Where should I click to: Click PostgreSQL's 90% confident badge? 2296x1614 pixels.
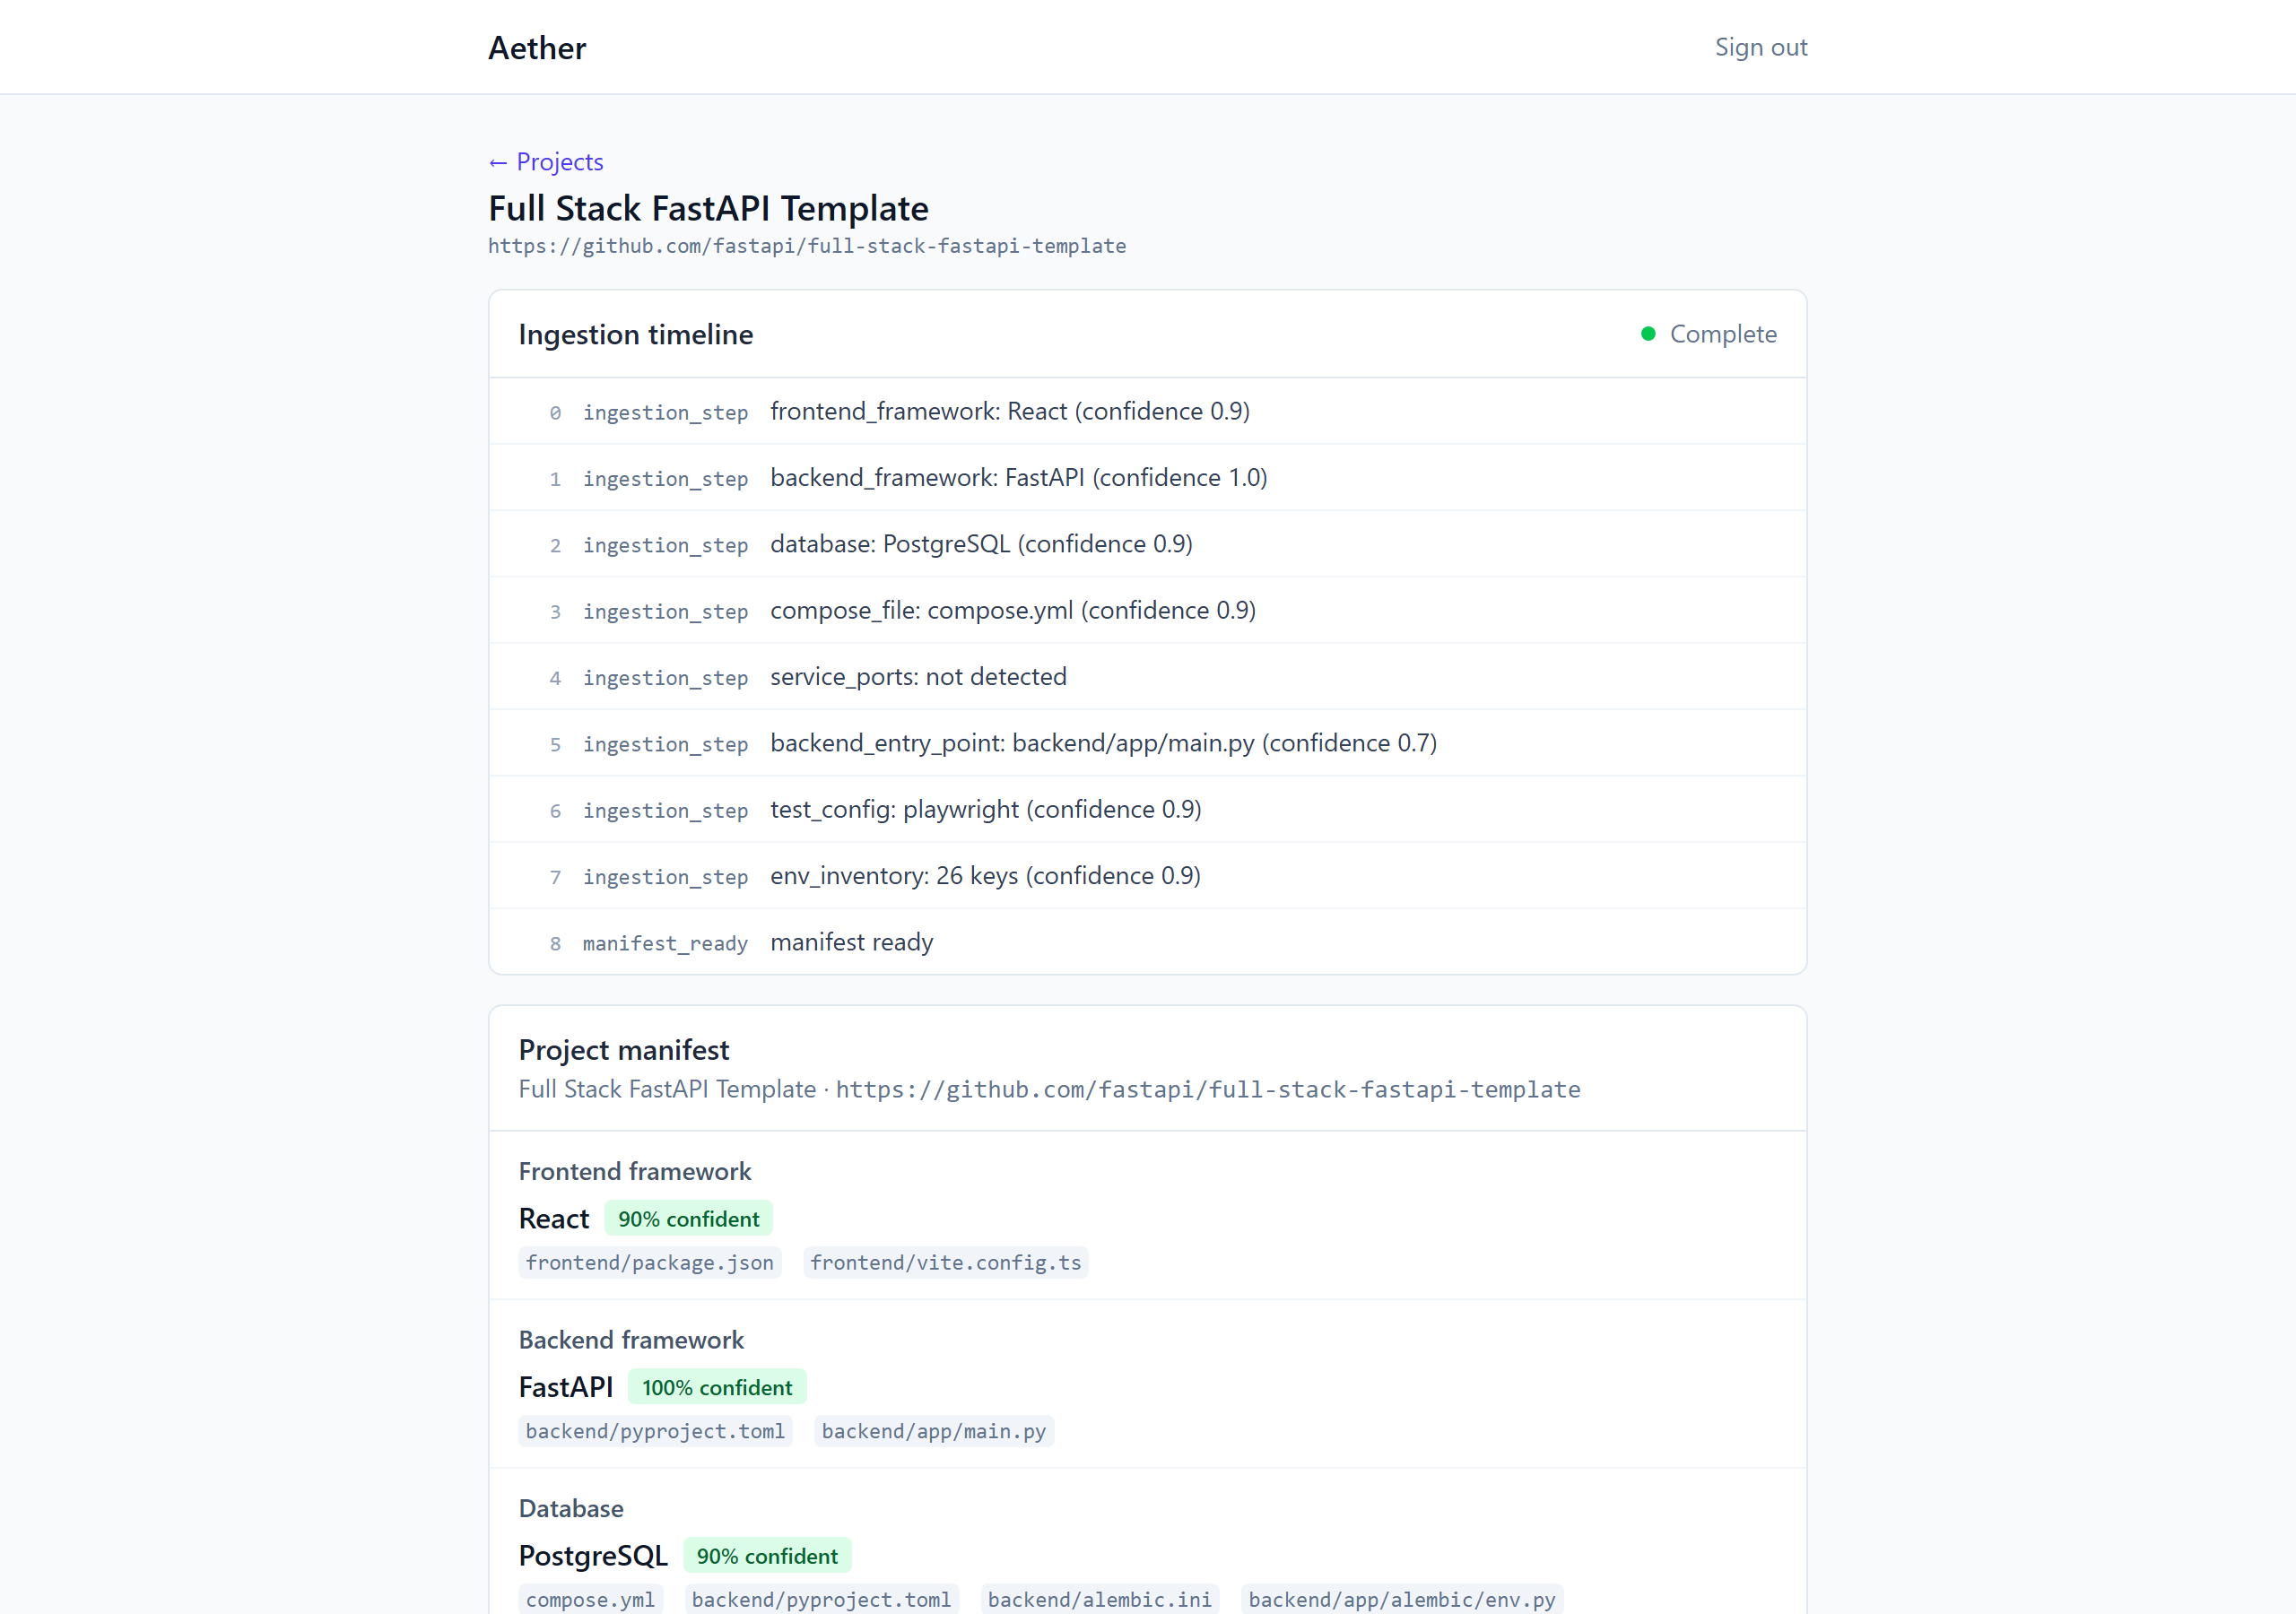click(767, 1556)
